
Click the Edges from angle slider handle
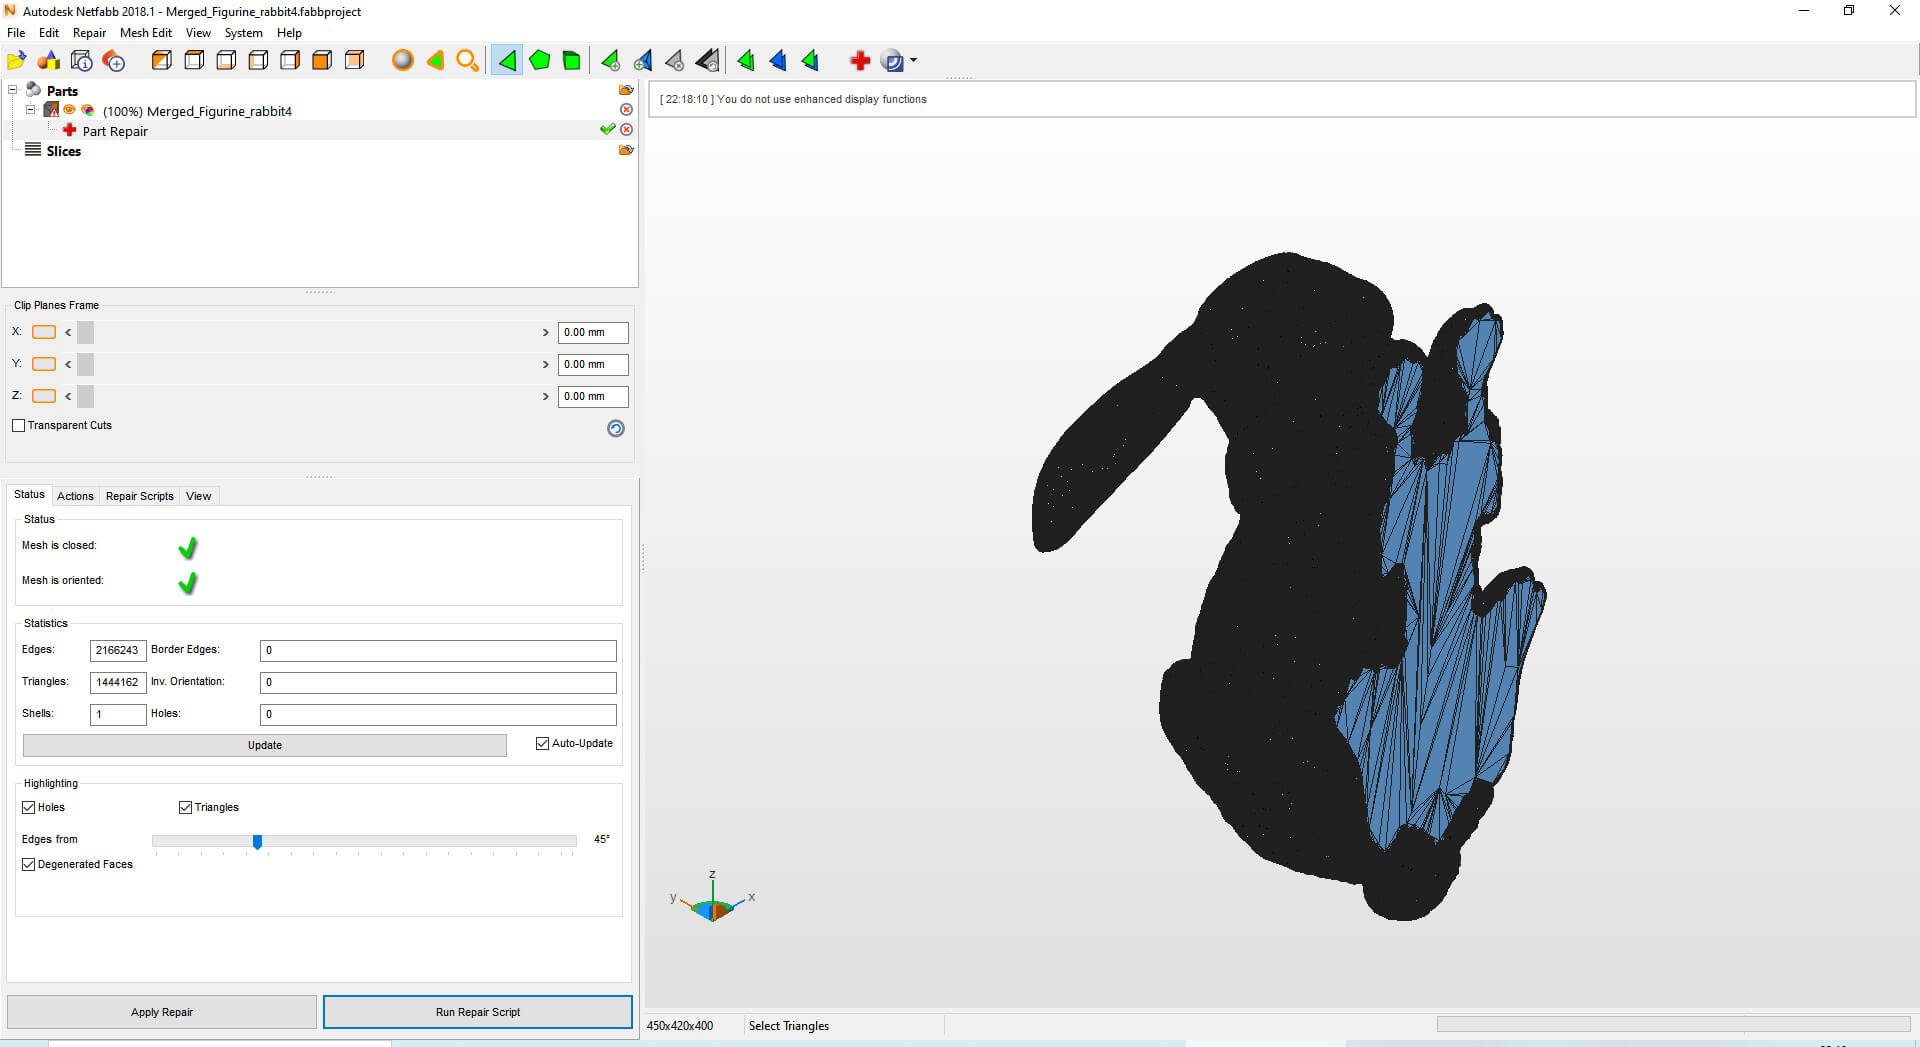pos(257,842)
